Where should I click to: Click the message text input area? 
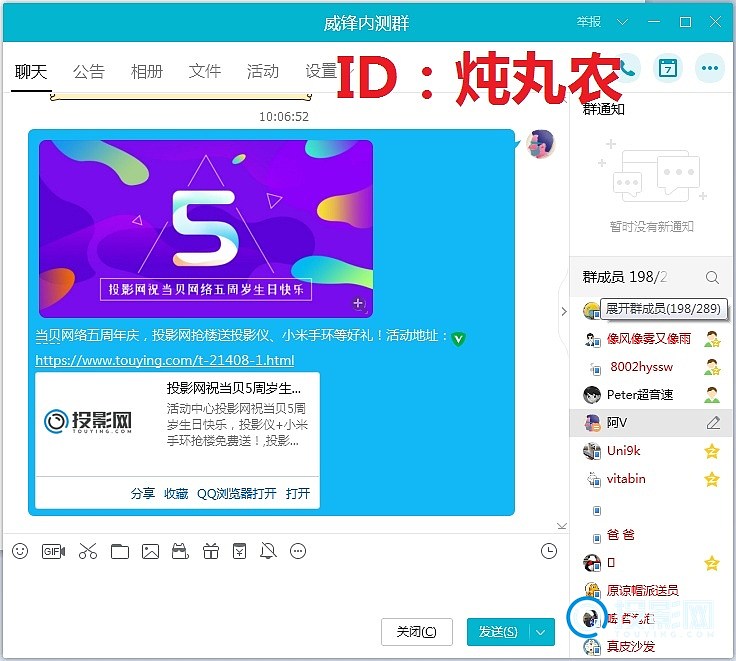click(284, 589)
